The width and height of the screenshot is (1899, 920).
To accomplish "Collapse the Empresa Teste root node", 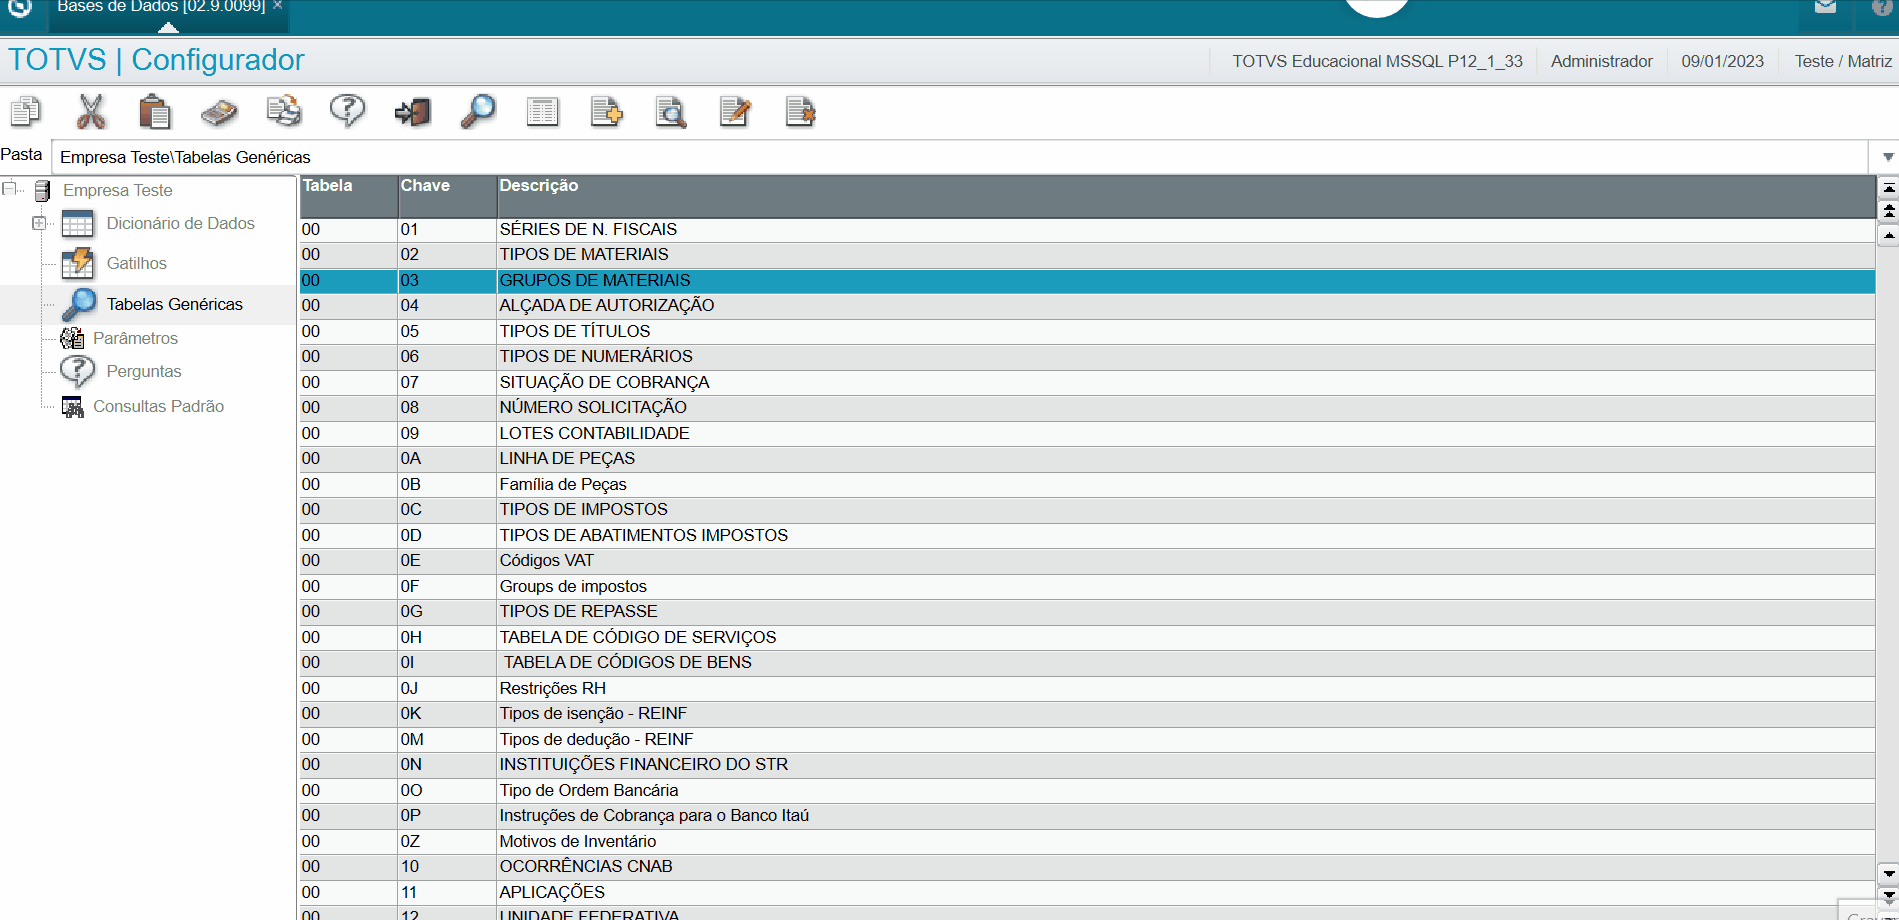I will [8, 189].
